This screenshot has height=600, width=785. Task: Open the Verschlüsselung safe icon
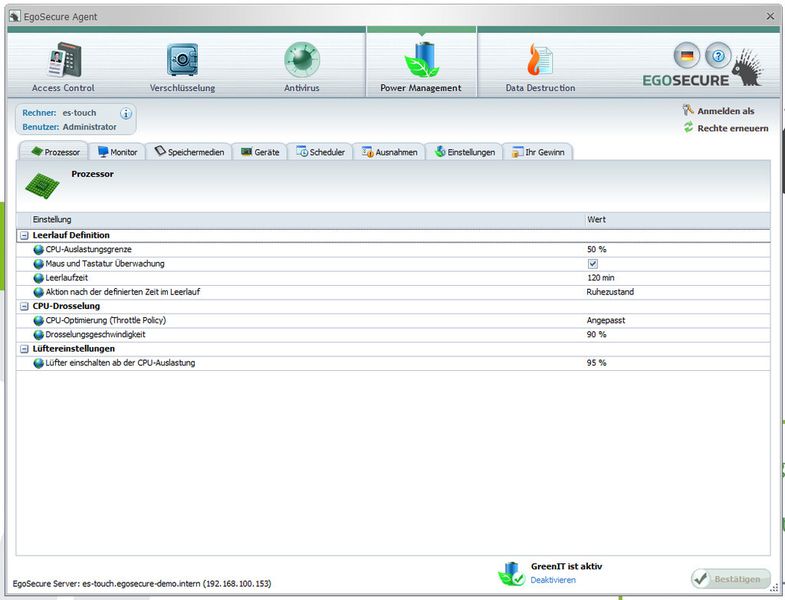tap(182, 60)
